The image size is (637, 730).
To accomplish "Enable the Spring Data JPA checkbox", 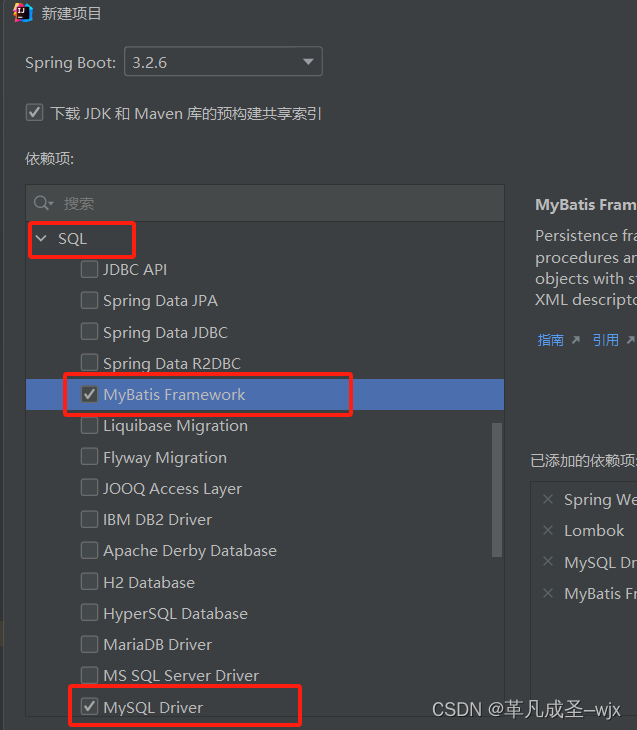I will click(x=89, y=300).
